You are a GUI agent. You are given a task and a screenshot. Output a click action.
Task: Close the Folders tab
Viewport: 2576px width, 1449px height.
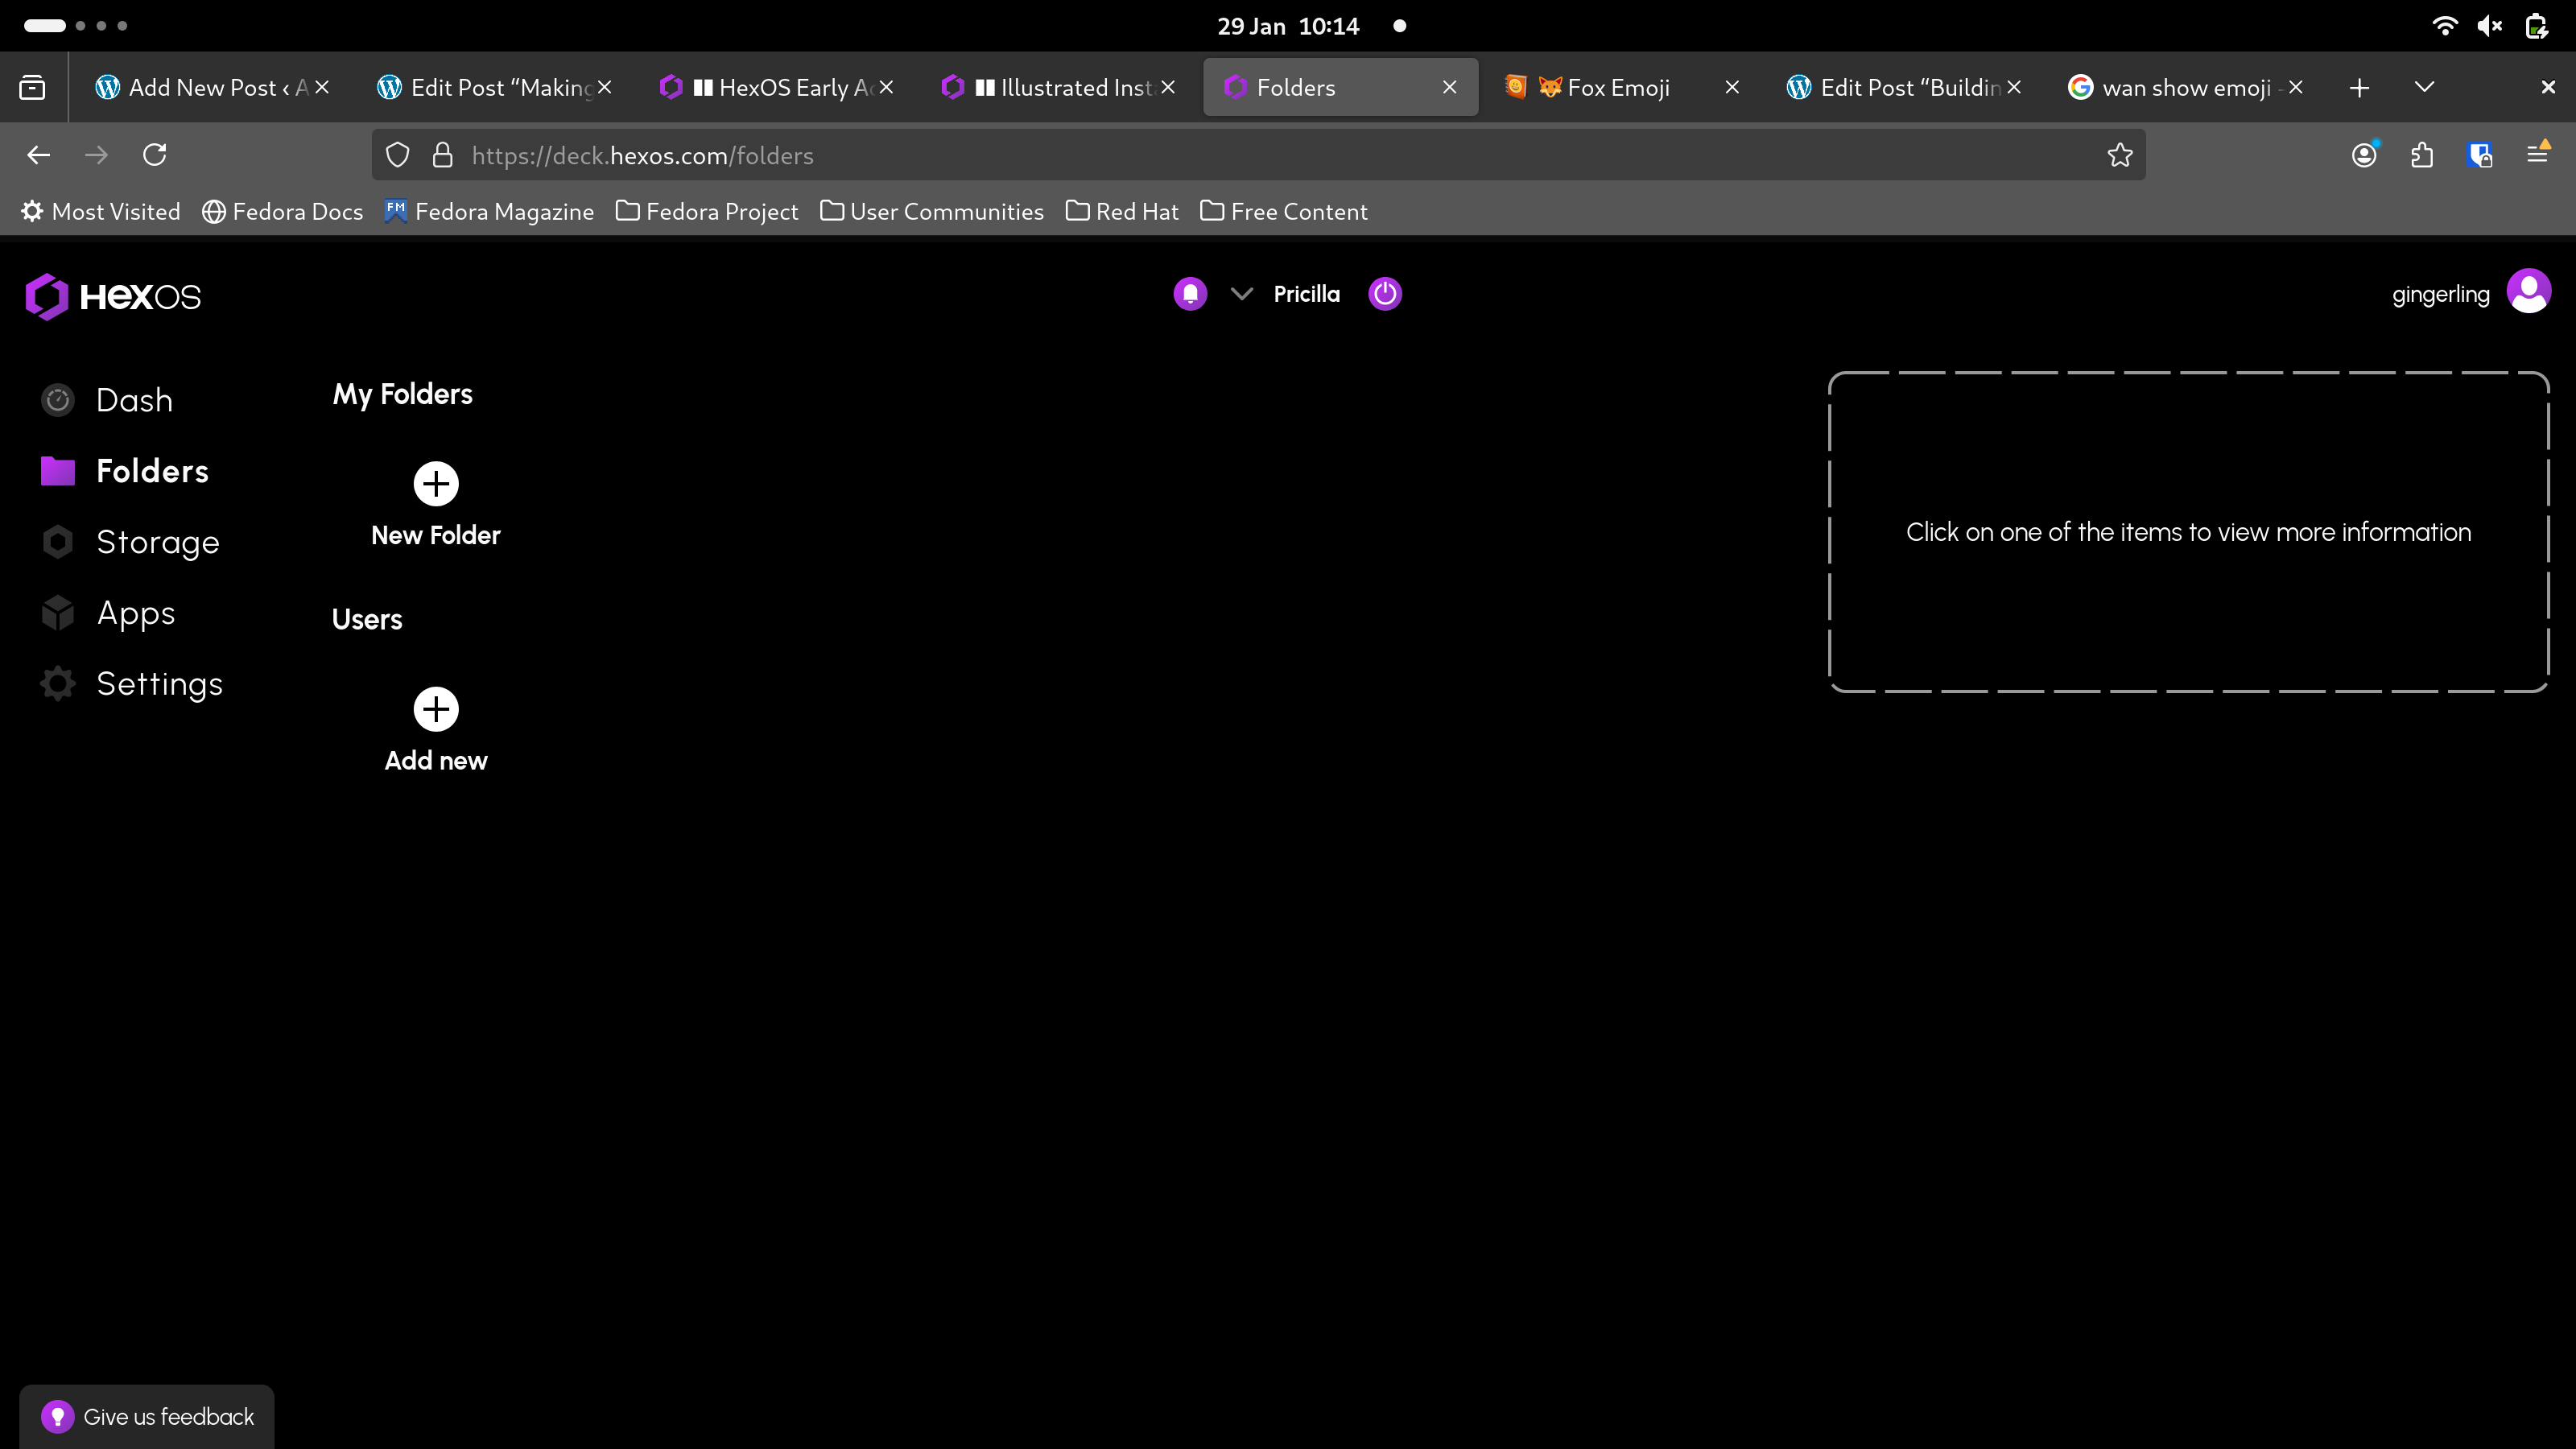click(x=1449, y=87)
